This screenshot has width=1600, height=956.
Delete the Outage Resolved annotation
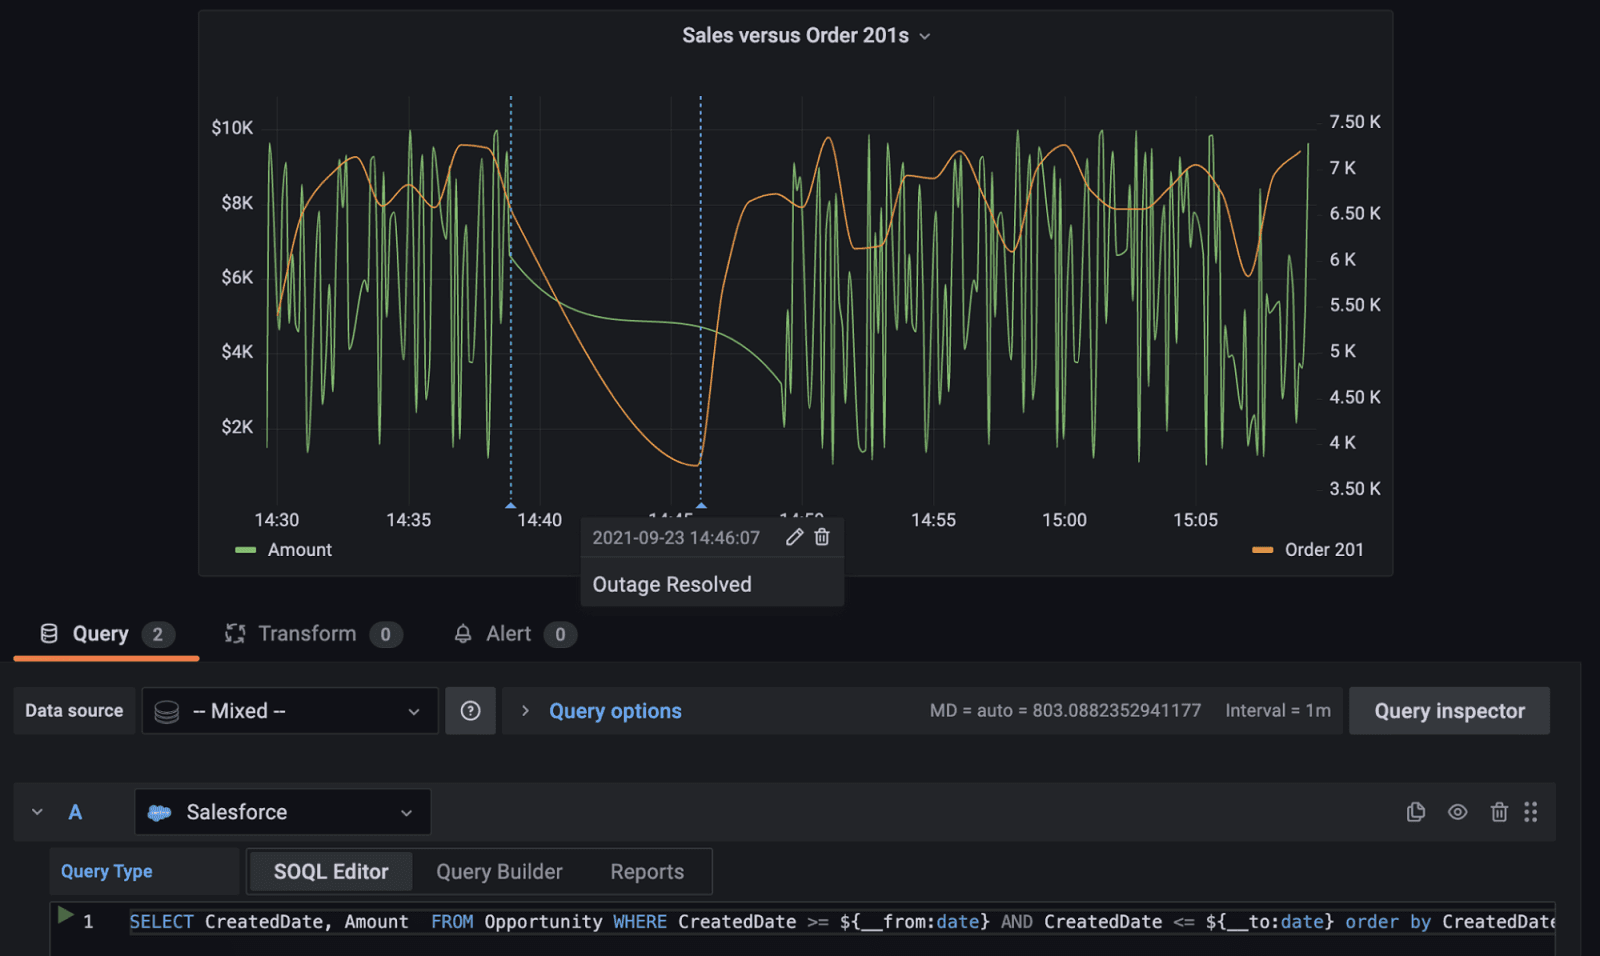point(822,537)
